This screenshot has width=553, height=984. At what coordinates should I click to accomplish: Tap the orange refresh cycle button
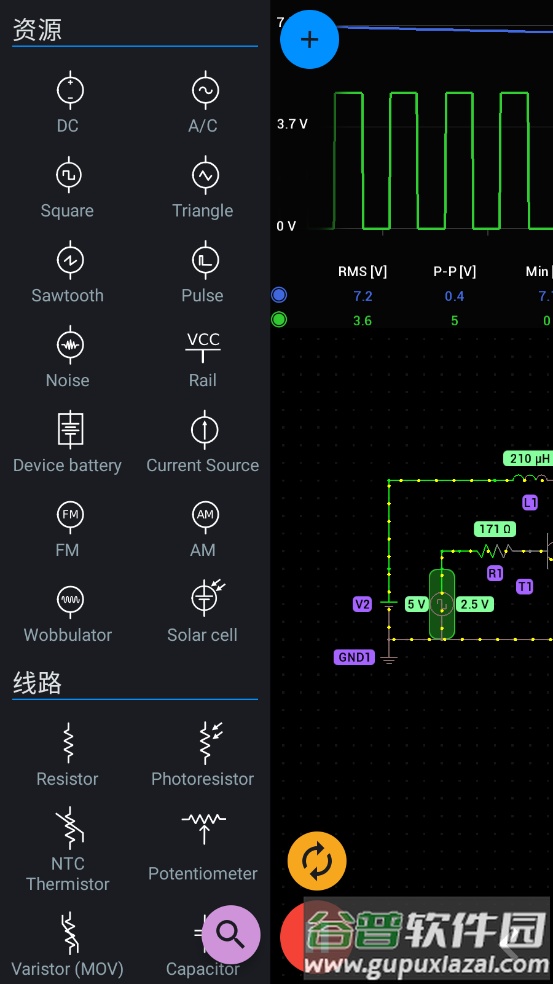pyautogui.click(x=317, y=860)
